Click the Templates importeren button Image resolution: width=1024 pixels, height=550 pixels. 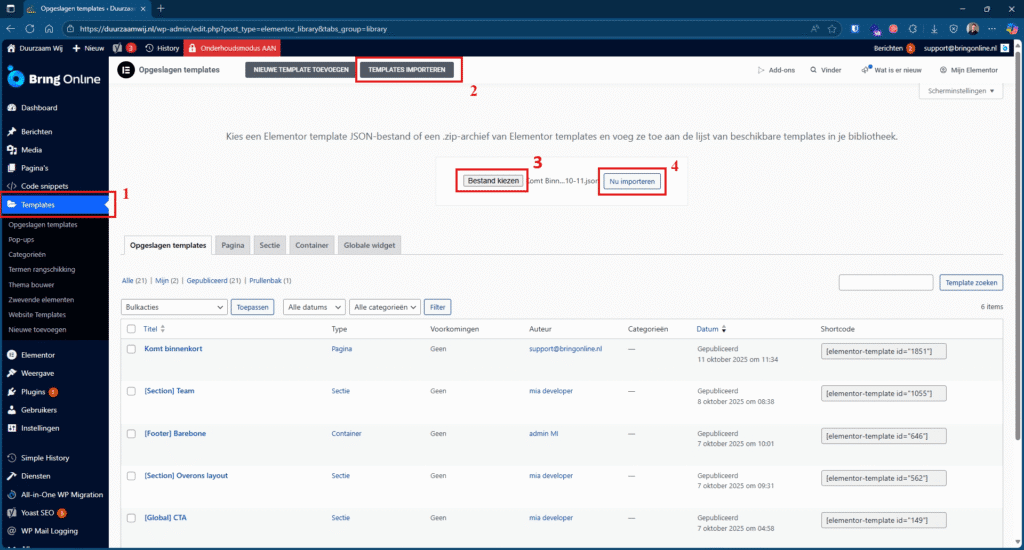pyautogui.click(x=409, y=70)
